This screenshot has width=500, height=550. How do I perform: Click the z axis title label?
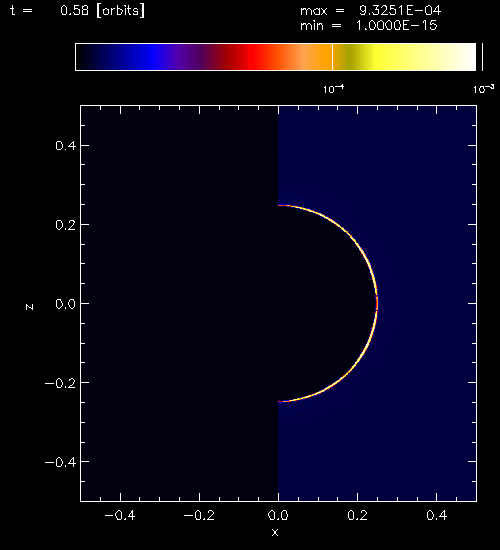(29, 307)
